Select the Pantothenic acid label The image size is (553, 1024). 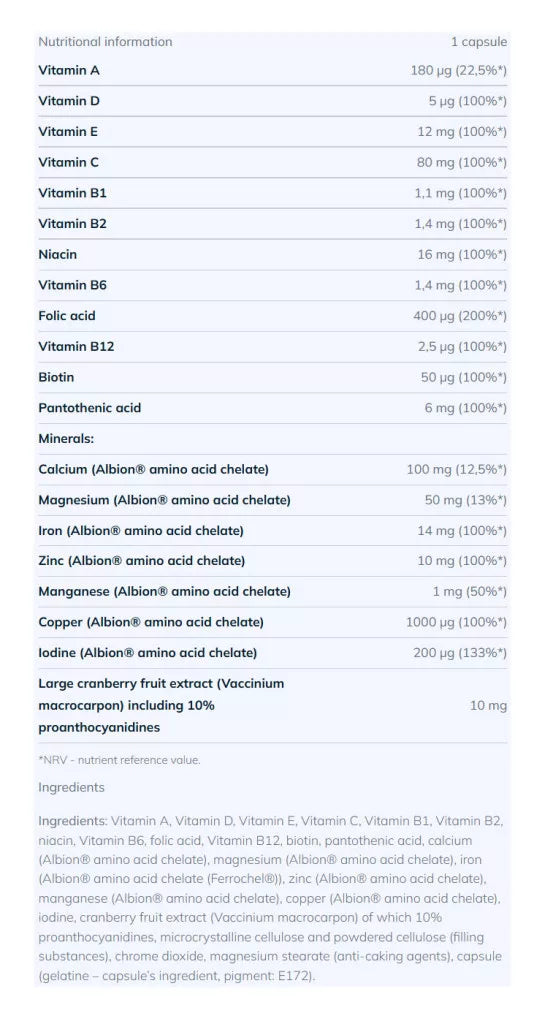[89, 408]
